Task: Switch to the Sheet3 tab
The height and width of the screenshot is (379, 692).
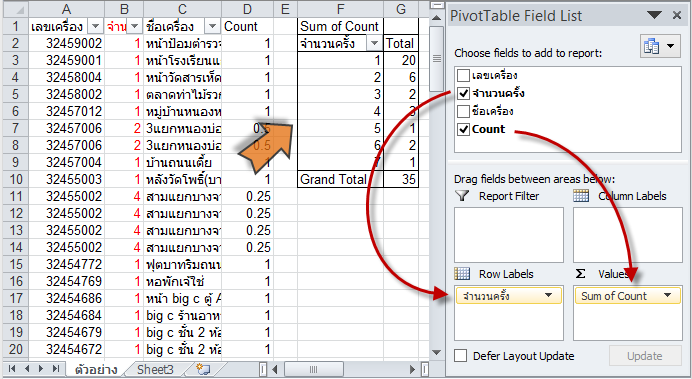Action: (155, 370)
